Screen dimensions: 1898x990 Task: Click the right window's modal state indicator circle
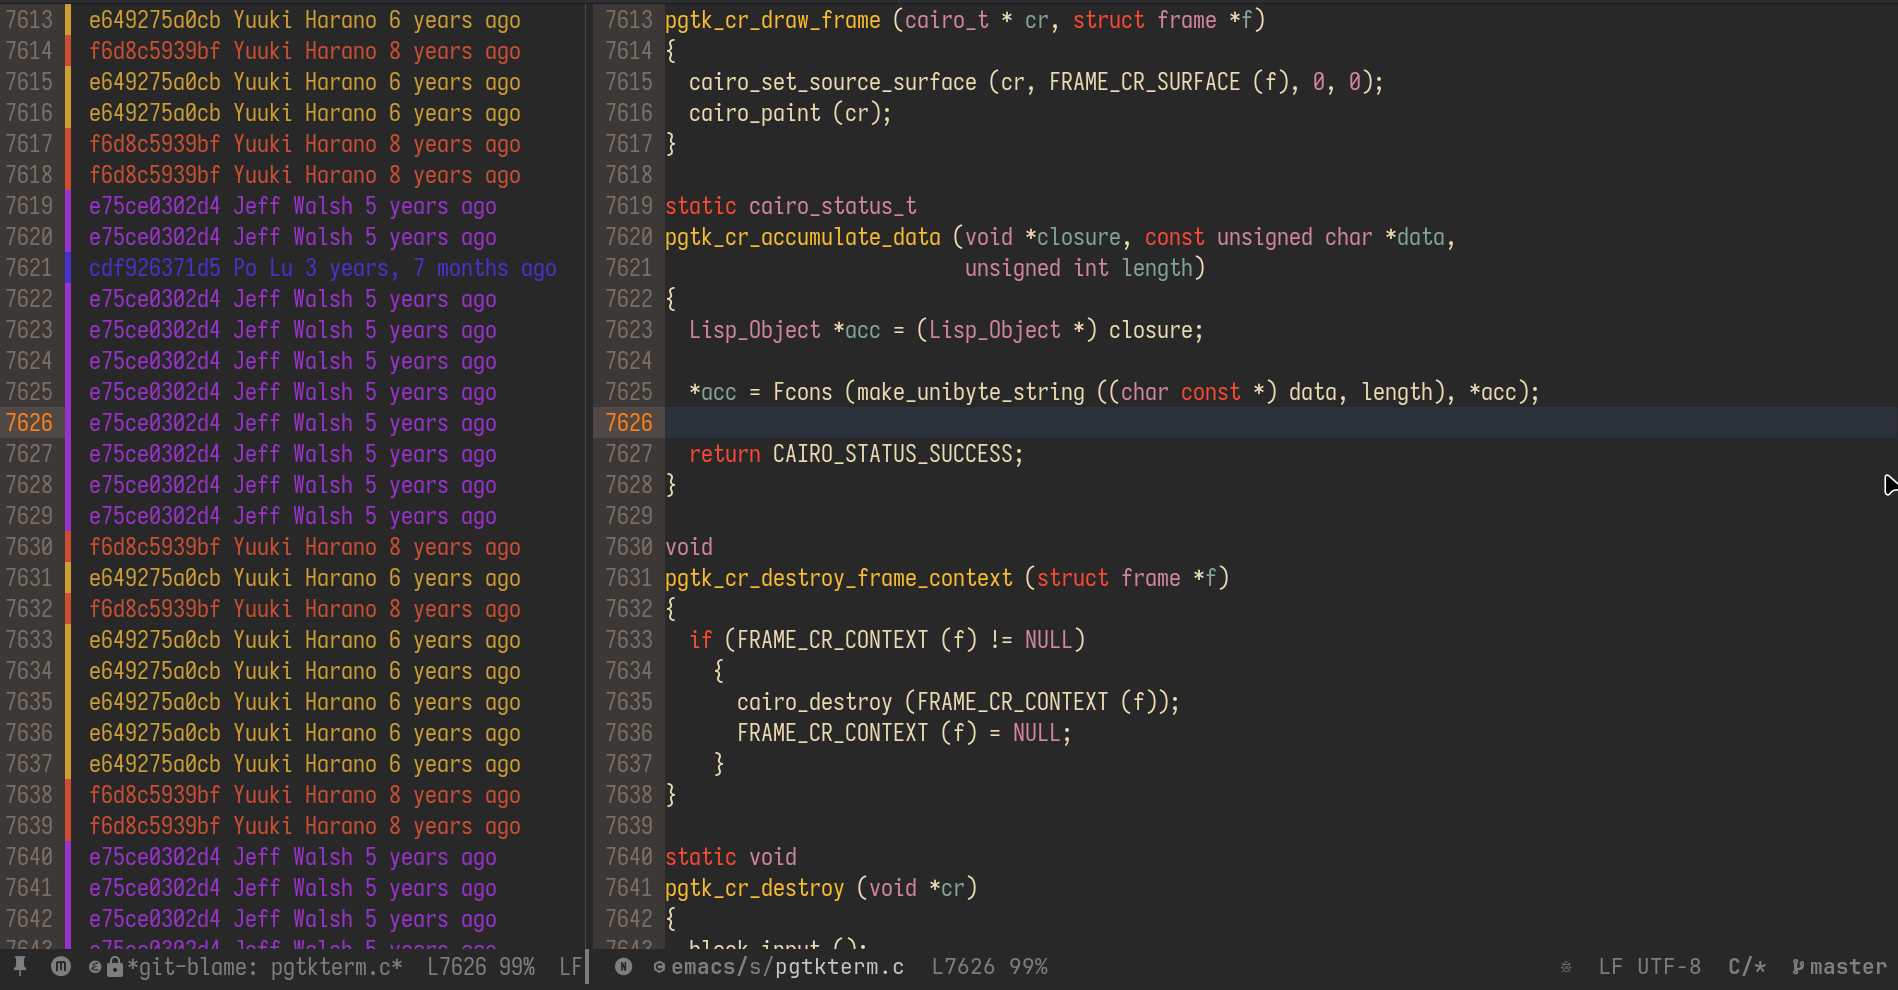click(623, 966)
